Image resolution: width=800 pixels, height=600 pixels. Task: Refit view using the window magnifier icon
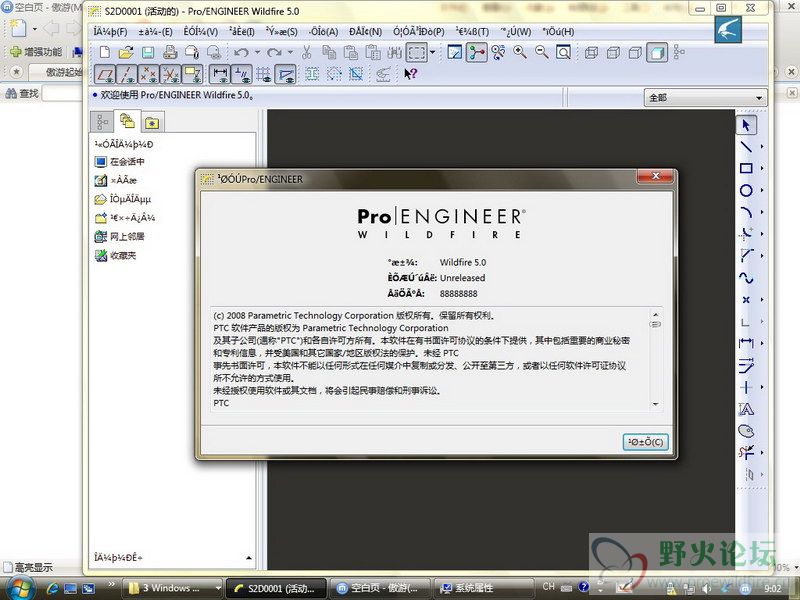[x=563, y=52]
